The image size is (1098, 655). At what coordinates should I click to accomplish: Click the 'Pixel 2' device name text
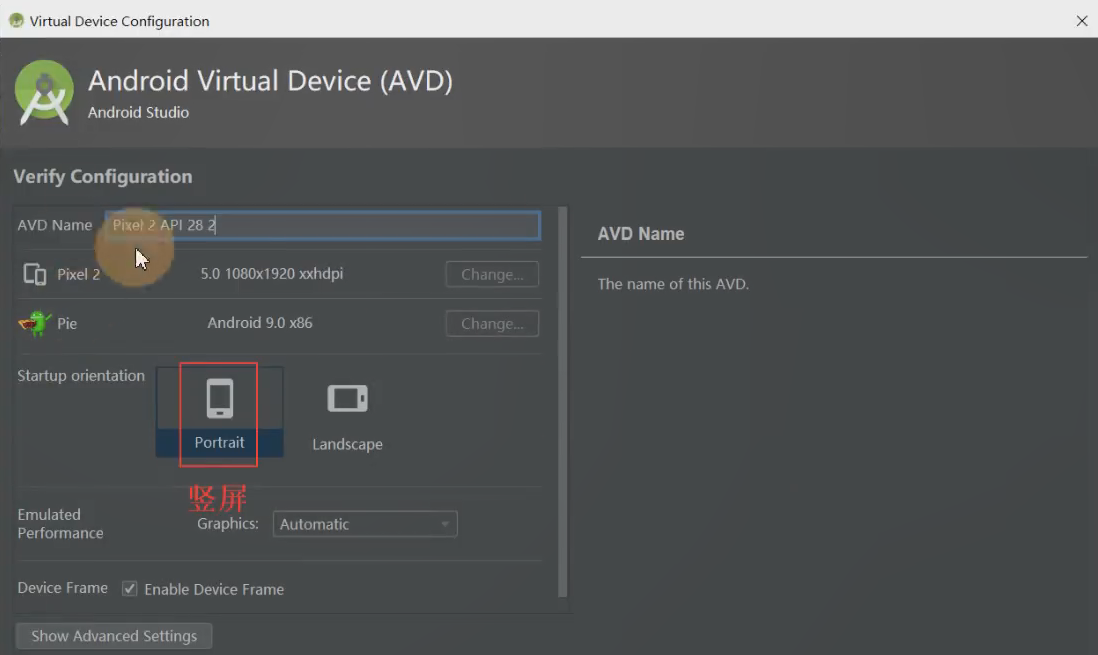(x=78, y=274)
